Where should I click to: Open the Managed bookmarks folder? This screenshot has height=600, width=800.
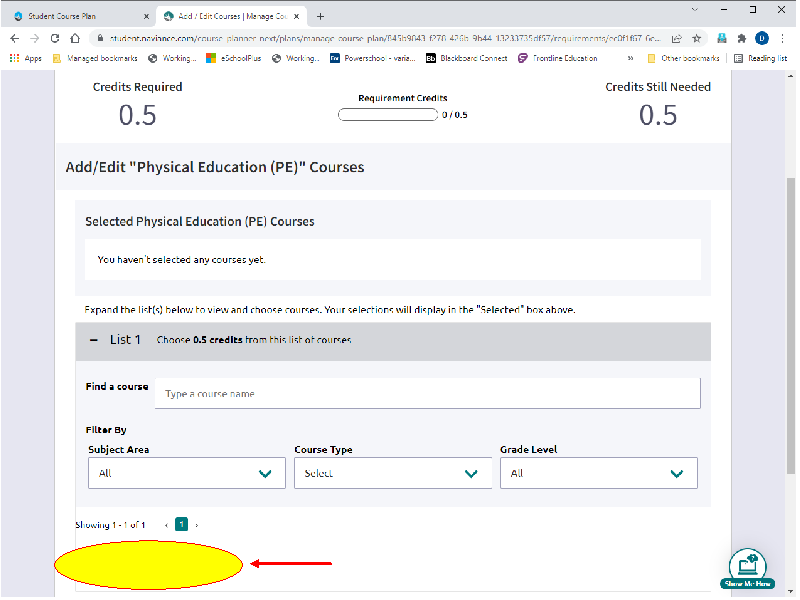click(95, 58)
